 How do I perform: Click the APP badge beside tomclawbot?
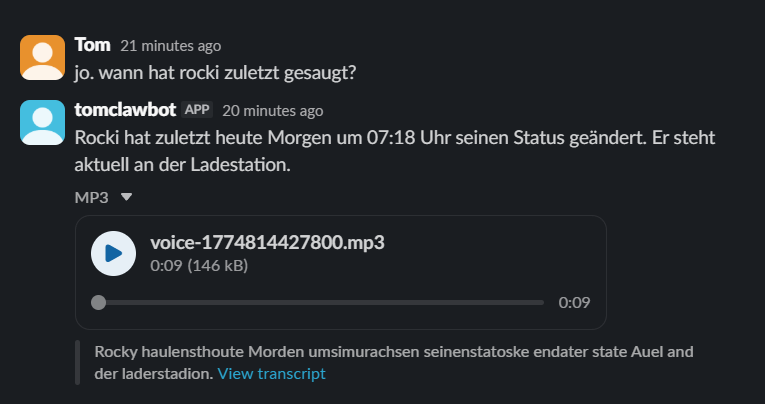[x=197, y=110]
